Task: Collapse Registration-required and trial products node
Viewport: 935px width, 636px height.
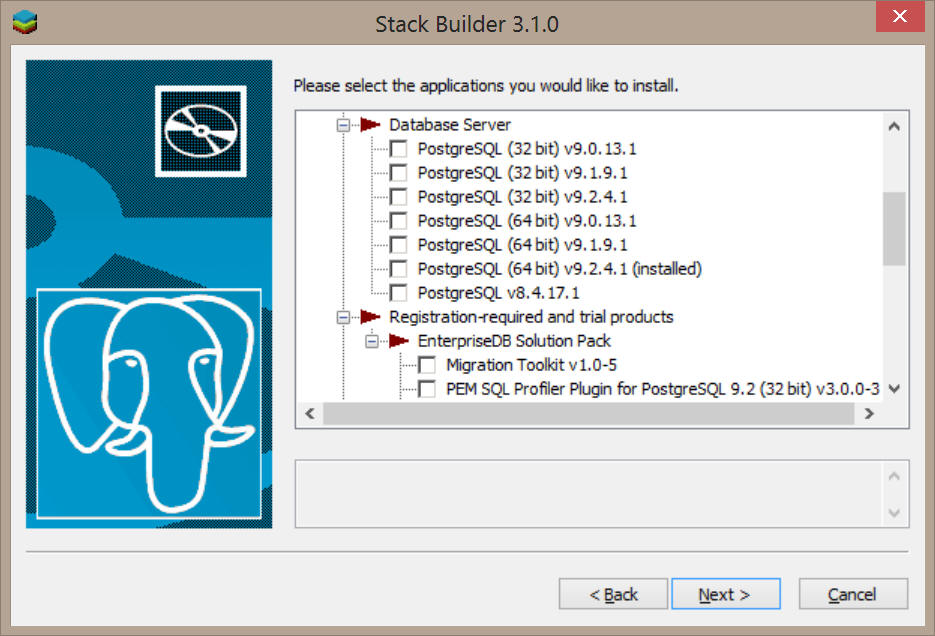Action: click(343, 317)
